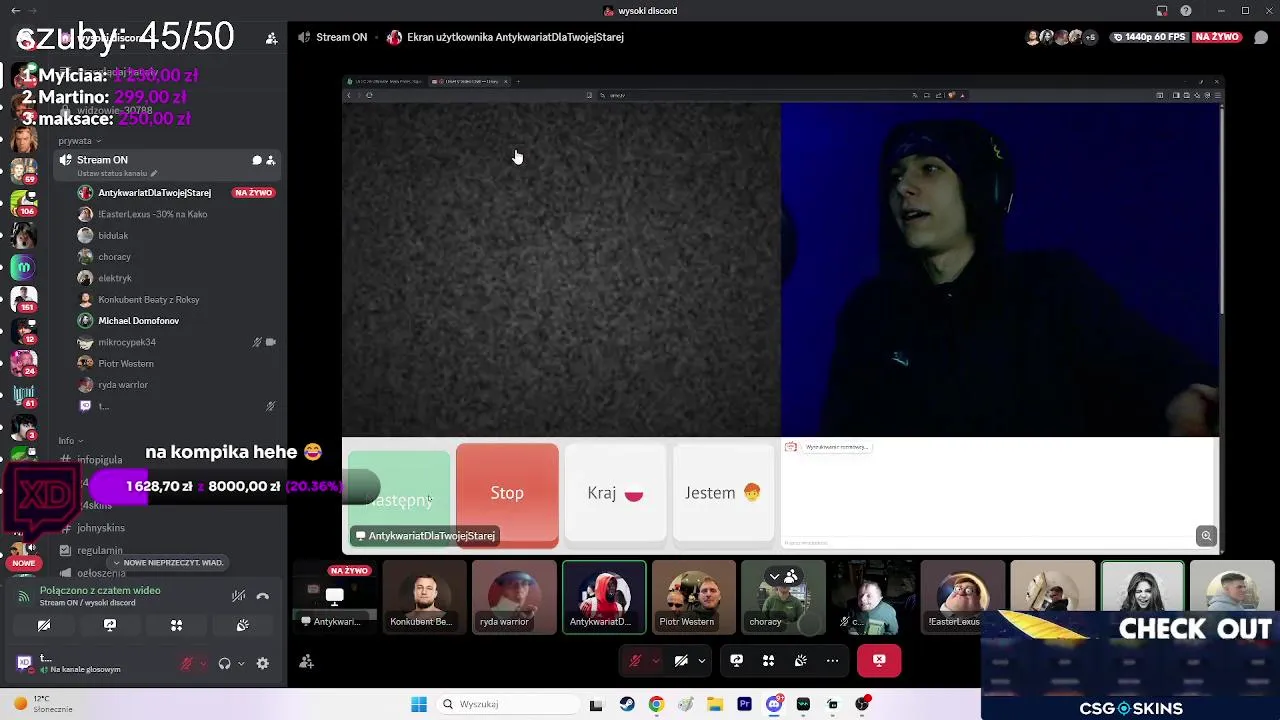Open camera device dropdown in call bar
Image resolution: width=1280 pixels, height=720 pixels.
click(702, 660)
